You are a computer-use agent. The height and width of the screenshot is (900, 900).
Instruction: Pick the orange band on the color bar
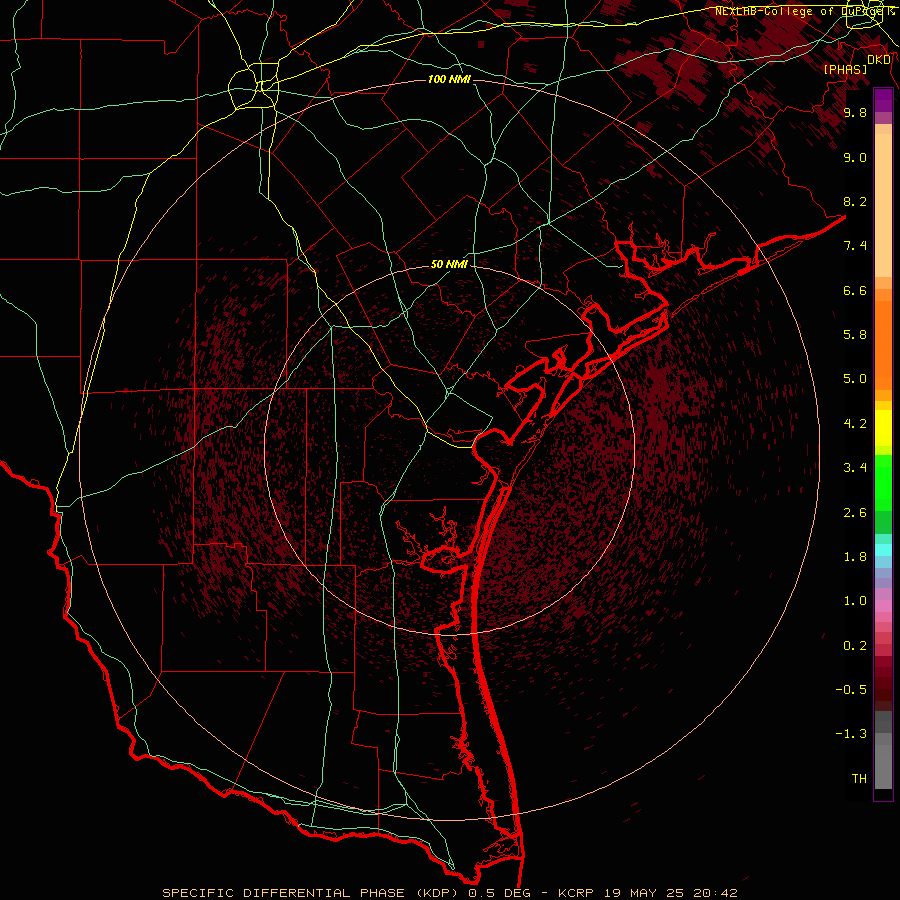[x=883, y=346]
